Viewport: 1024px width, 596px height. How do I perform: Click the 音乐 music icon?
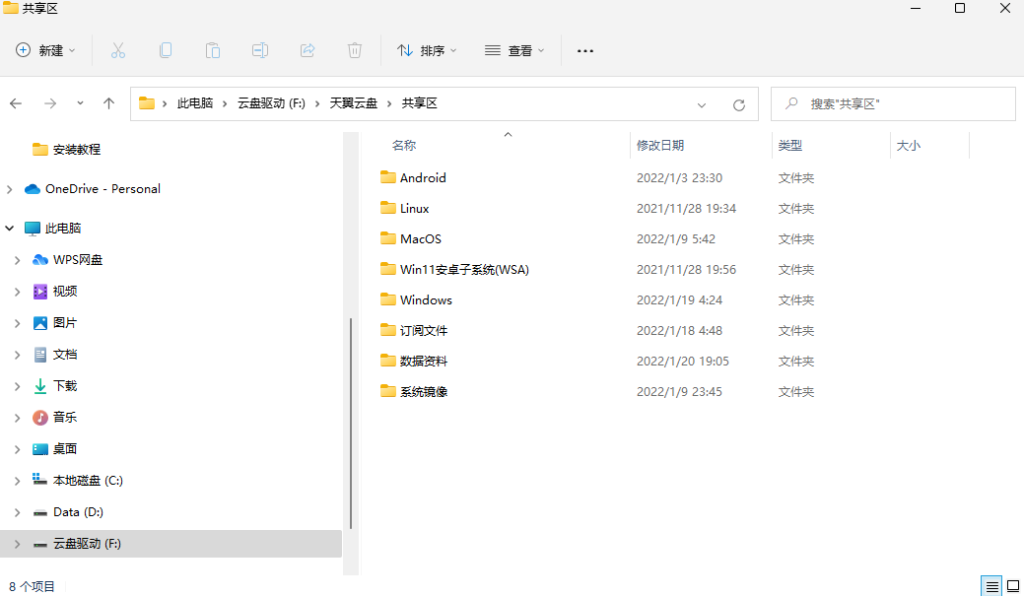click(40, 417)
